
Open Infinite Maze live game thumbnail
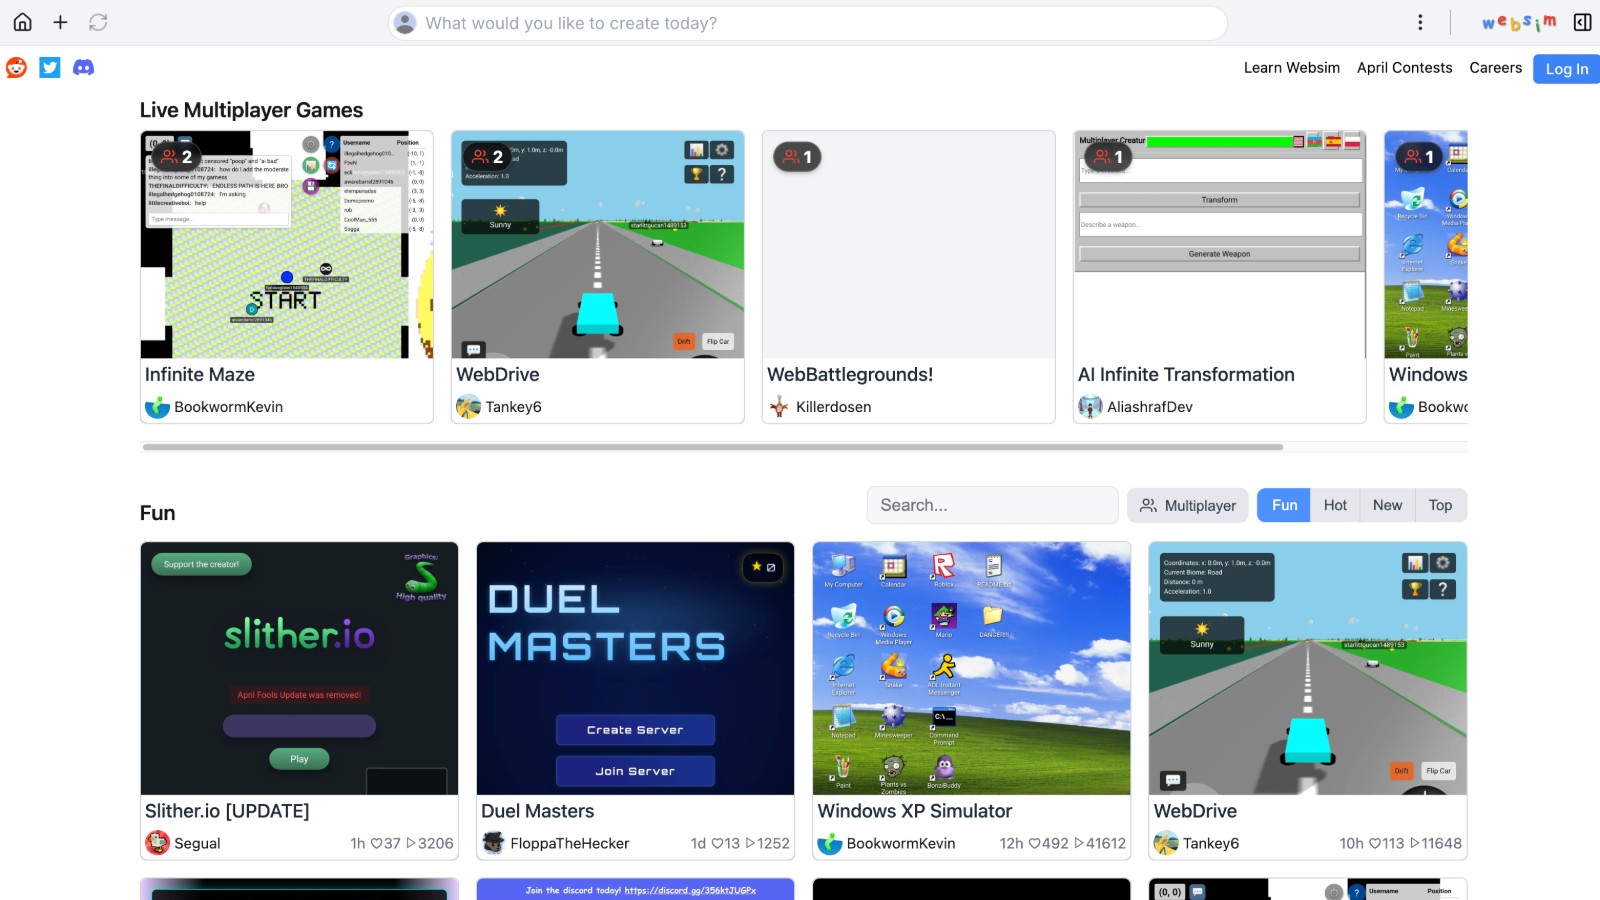point(287,244)
